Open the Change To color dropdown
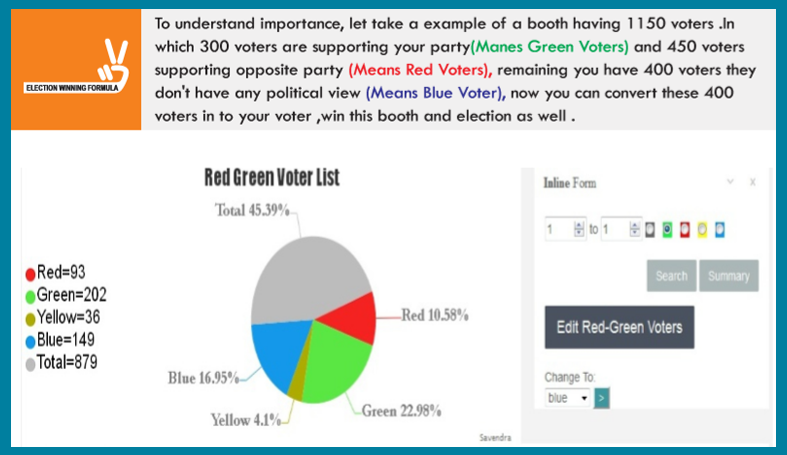 click(569, 398)
